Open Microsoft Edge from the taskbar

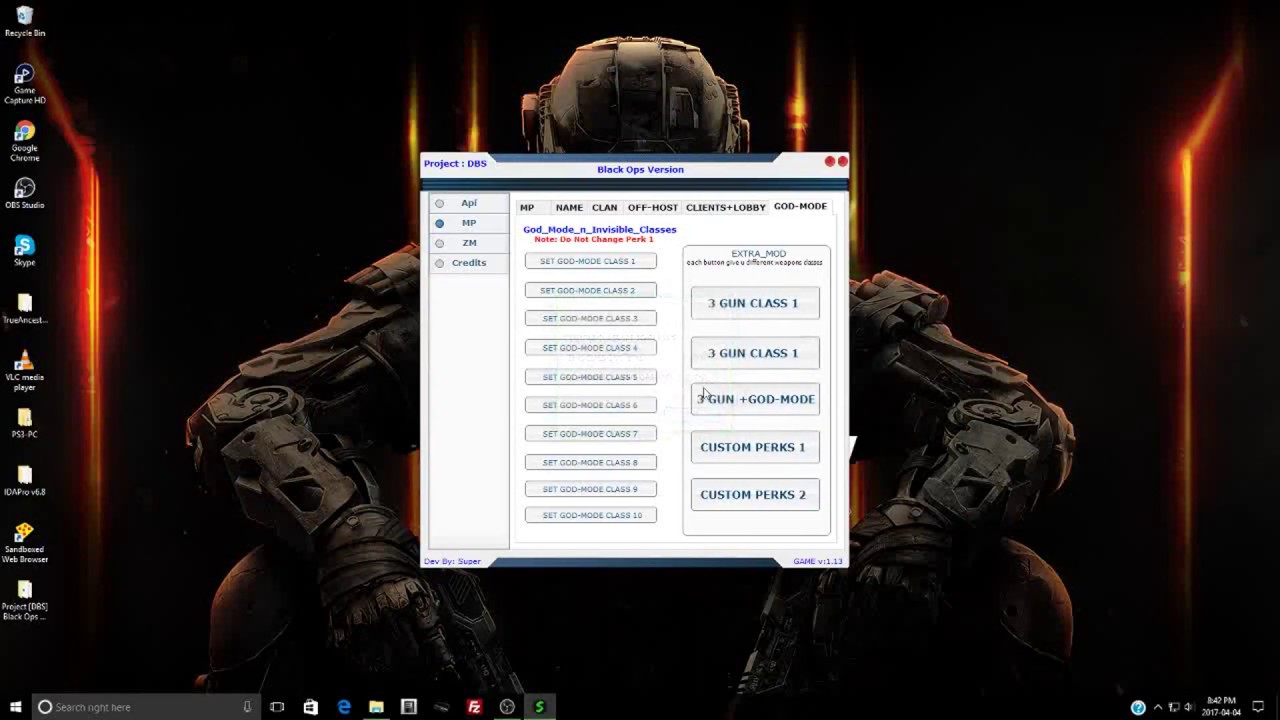click(343, 707)
